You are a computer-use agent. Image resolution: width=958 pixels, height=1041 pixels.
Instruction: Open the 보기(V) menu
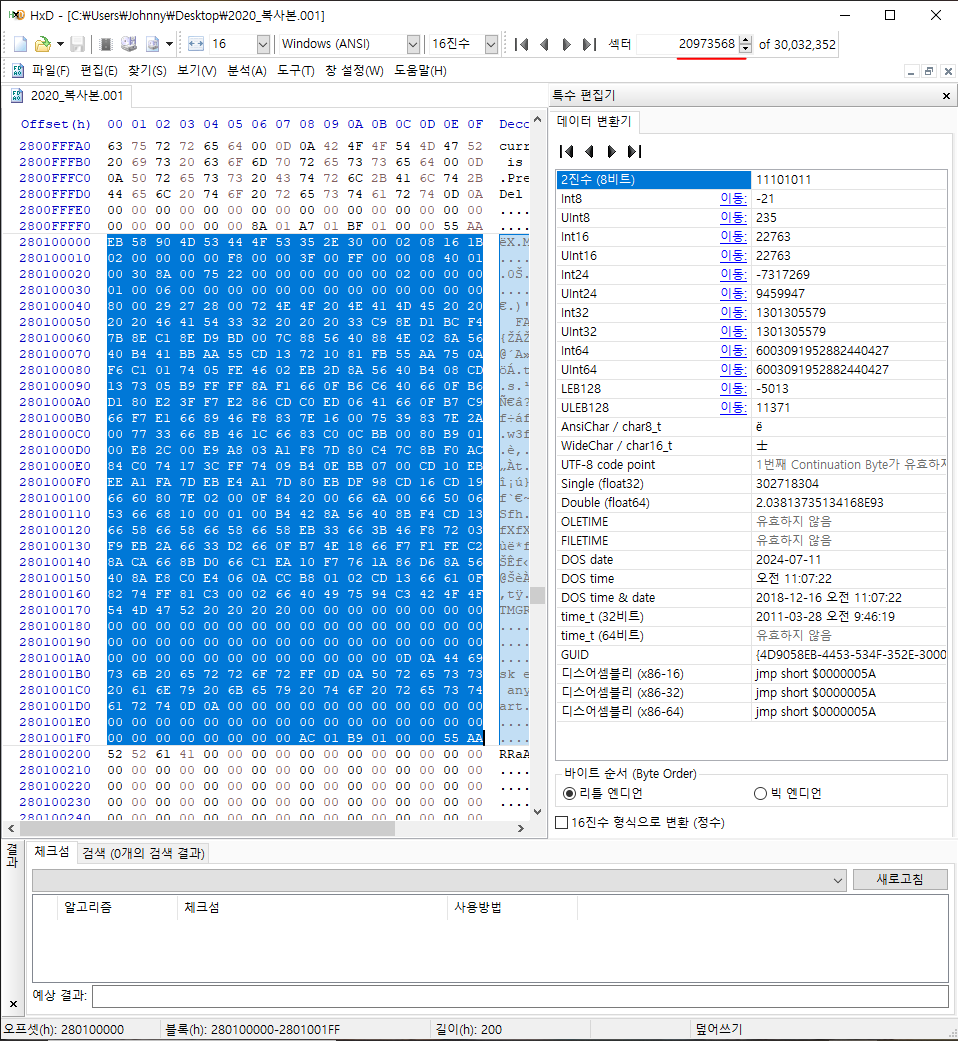tap(197, 70)
